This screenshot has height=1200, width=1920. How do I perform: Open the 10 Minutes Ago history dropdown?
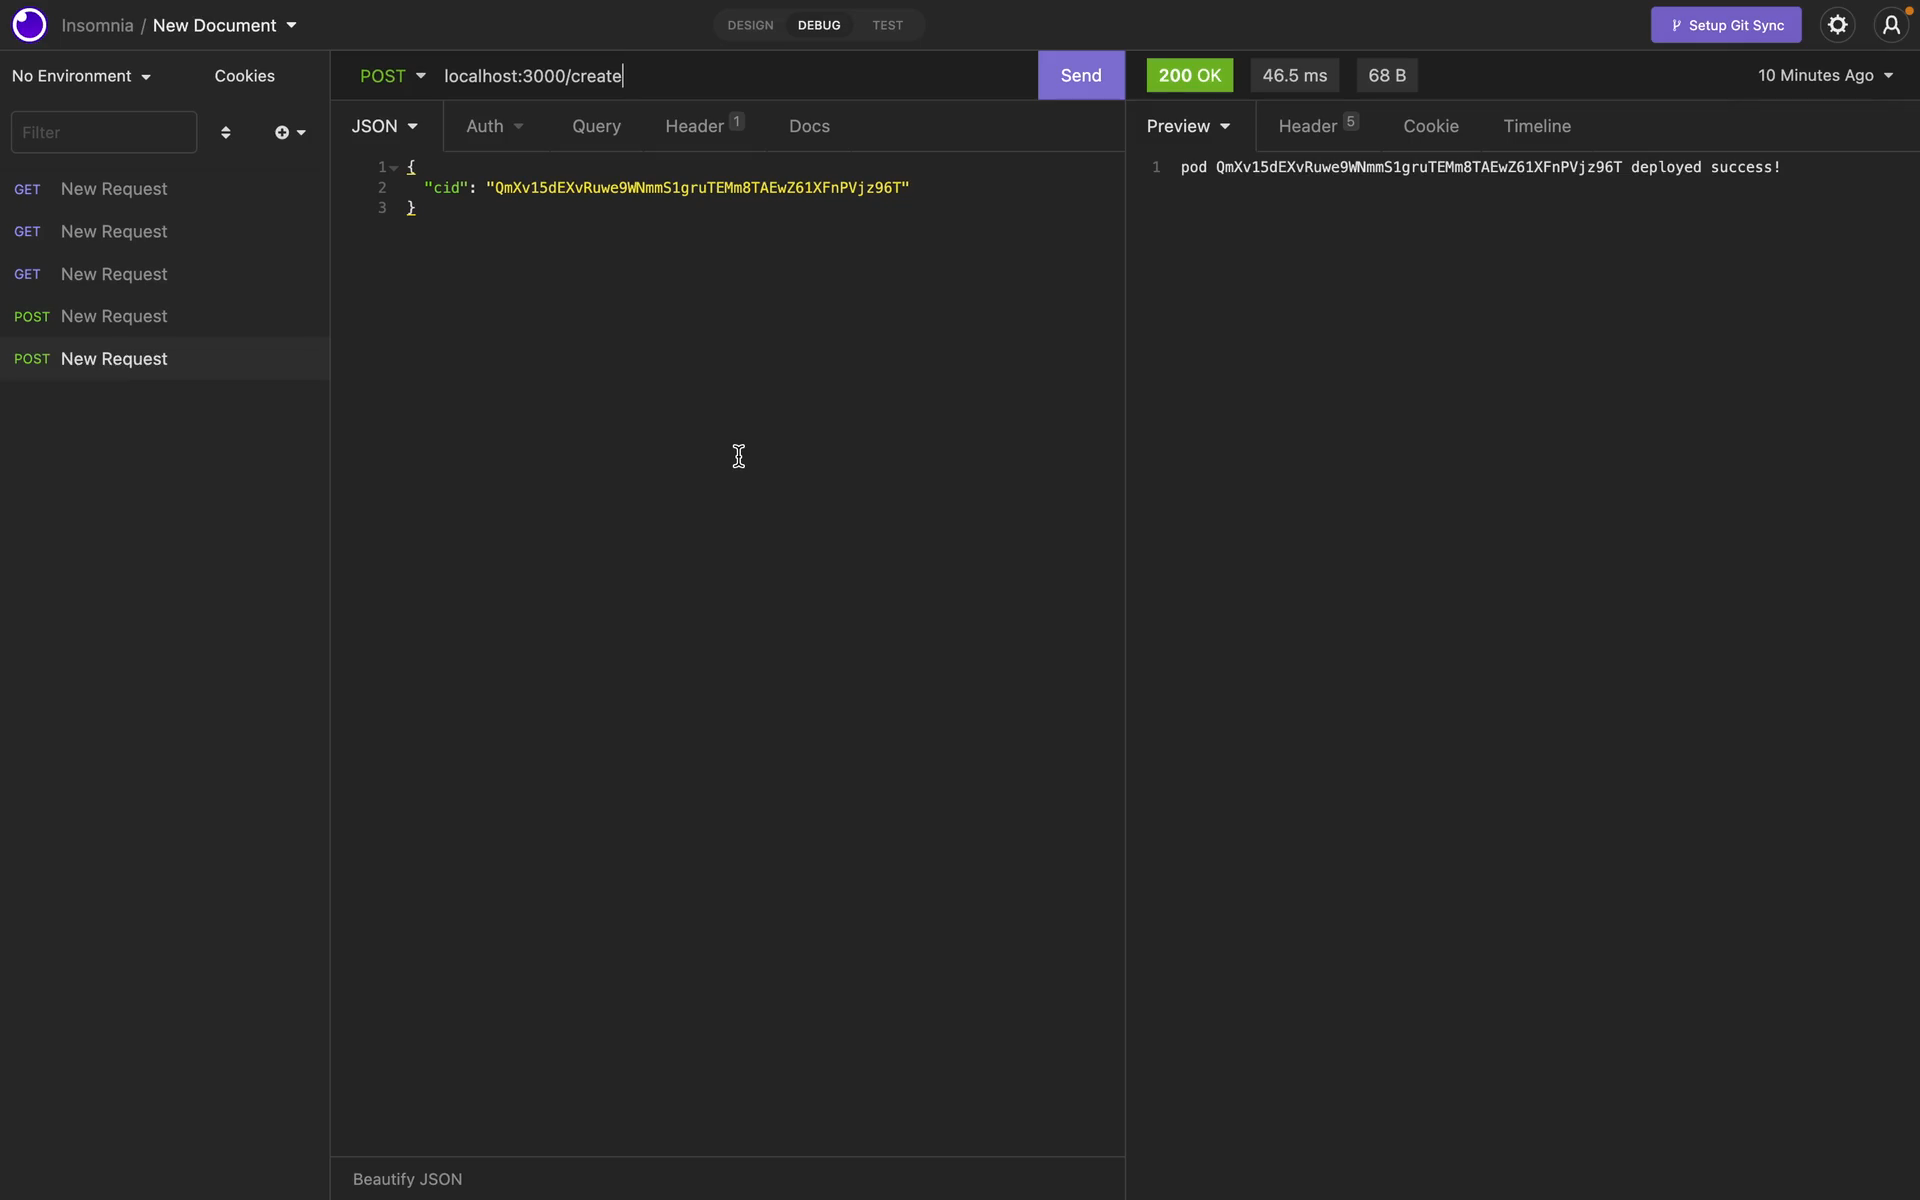[1825, 76]
